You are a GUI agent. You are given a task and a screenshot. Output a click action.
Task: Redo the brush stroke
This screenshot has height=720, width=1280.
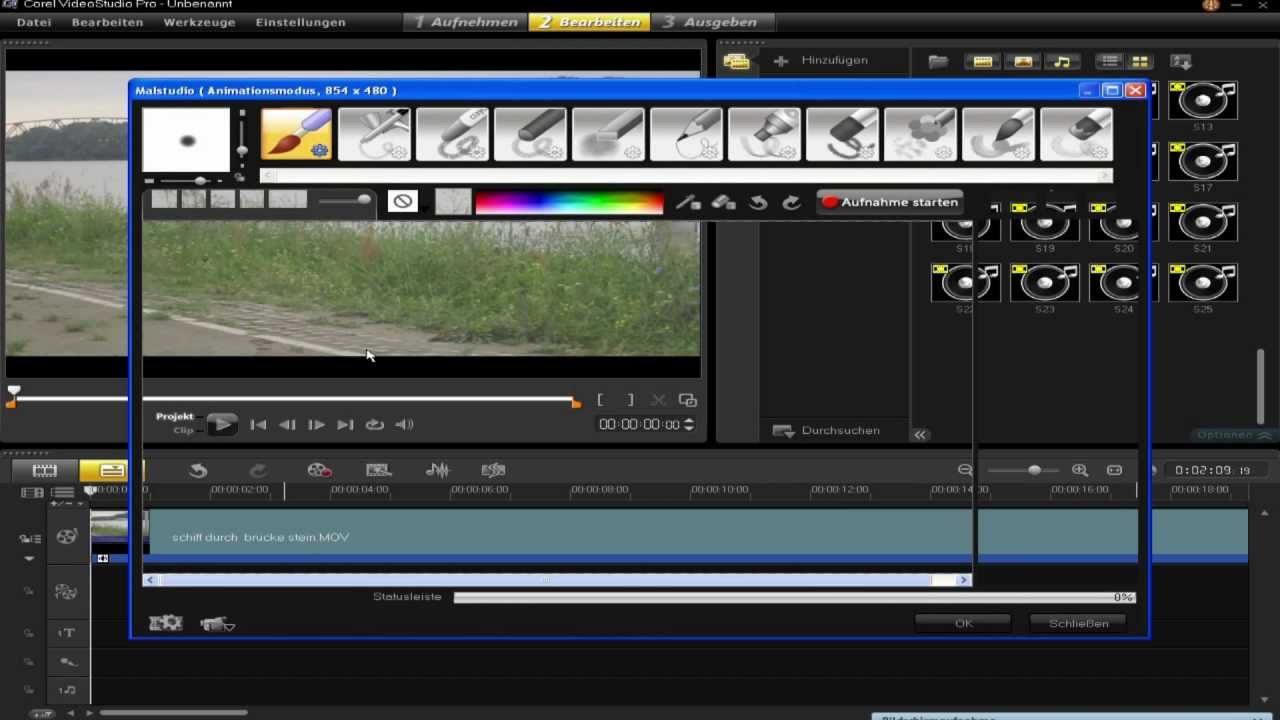(791, 202)
